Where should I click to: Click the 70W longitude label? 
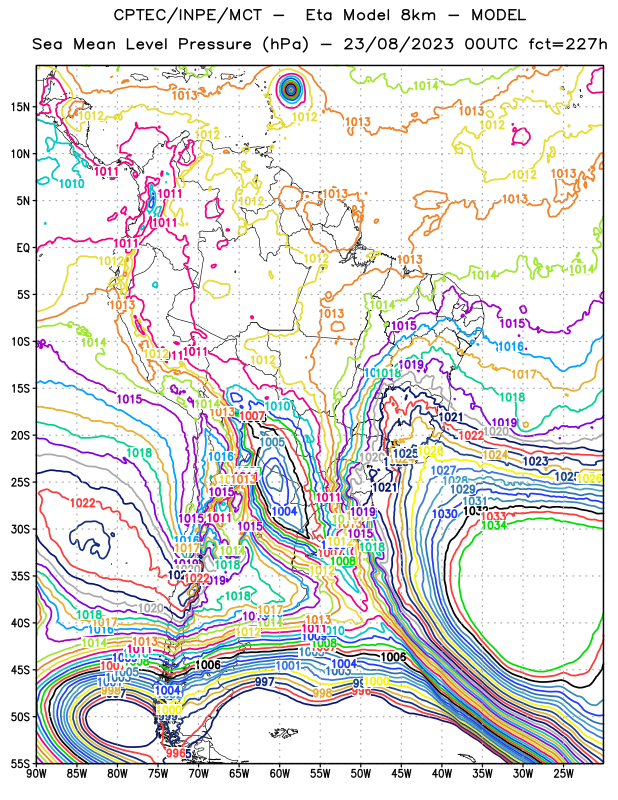click(199, 774)
